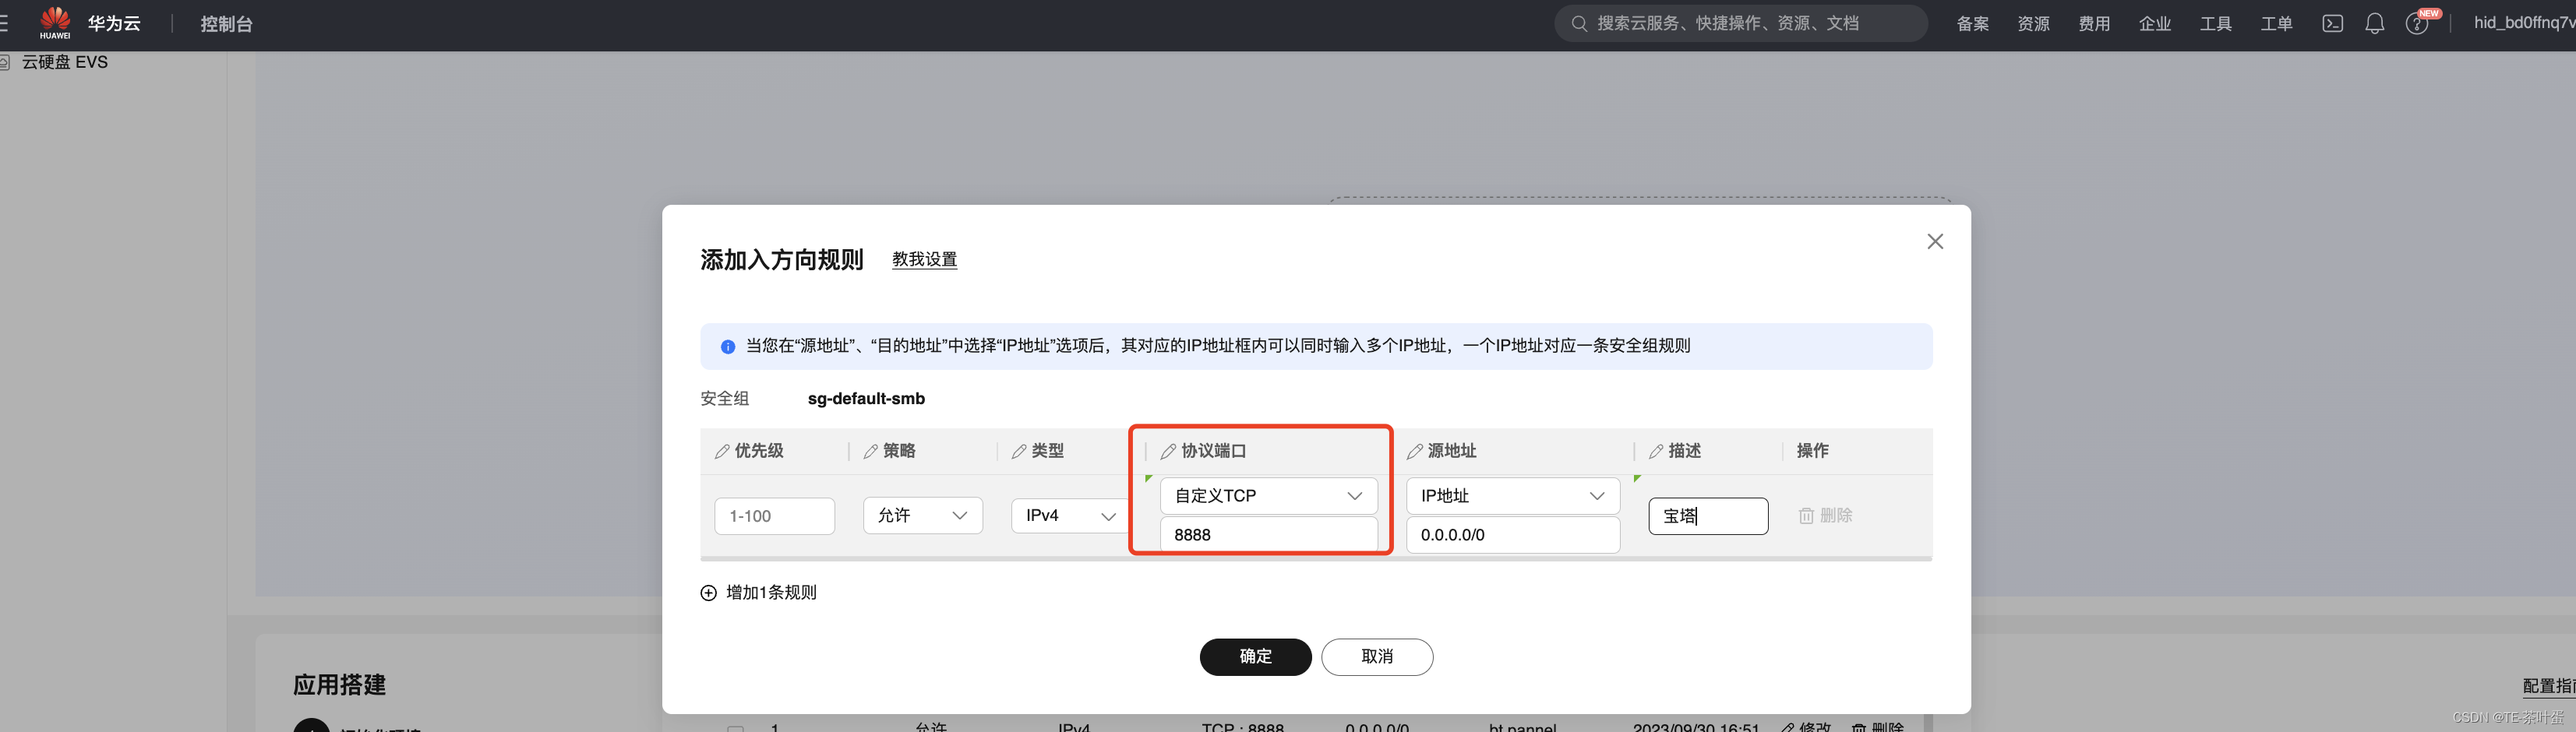Viewport: 2576px width, 732px height.
Task: Click the port field containing 8888
Action: tap(1268, 535)
